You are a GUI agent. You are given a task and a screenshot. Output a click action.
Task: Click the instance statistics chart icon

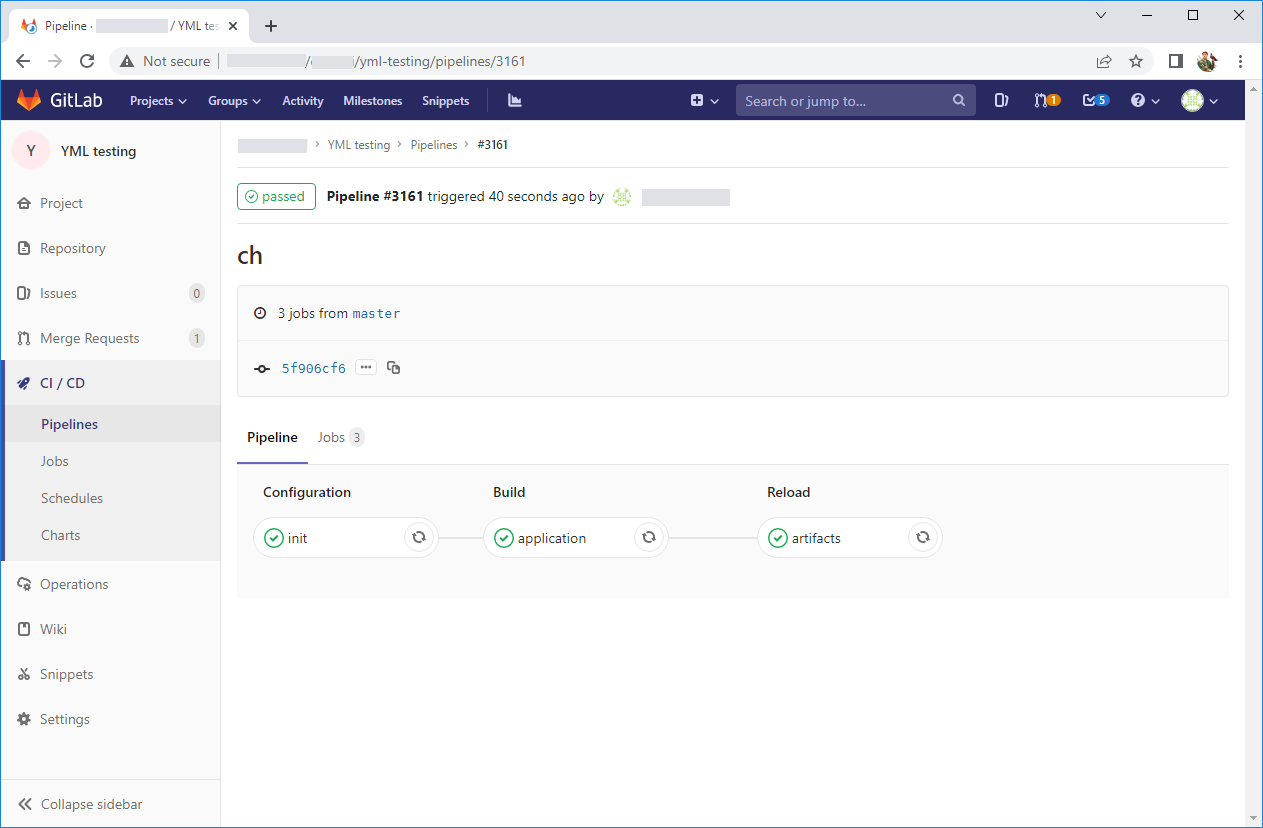(x=515, y=101)
